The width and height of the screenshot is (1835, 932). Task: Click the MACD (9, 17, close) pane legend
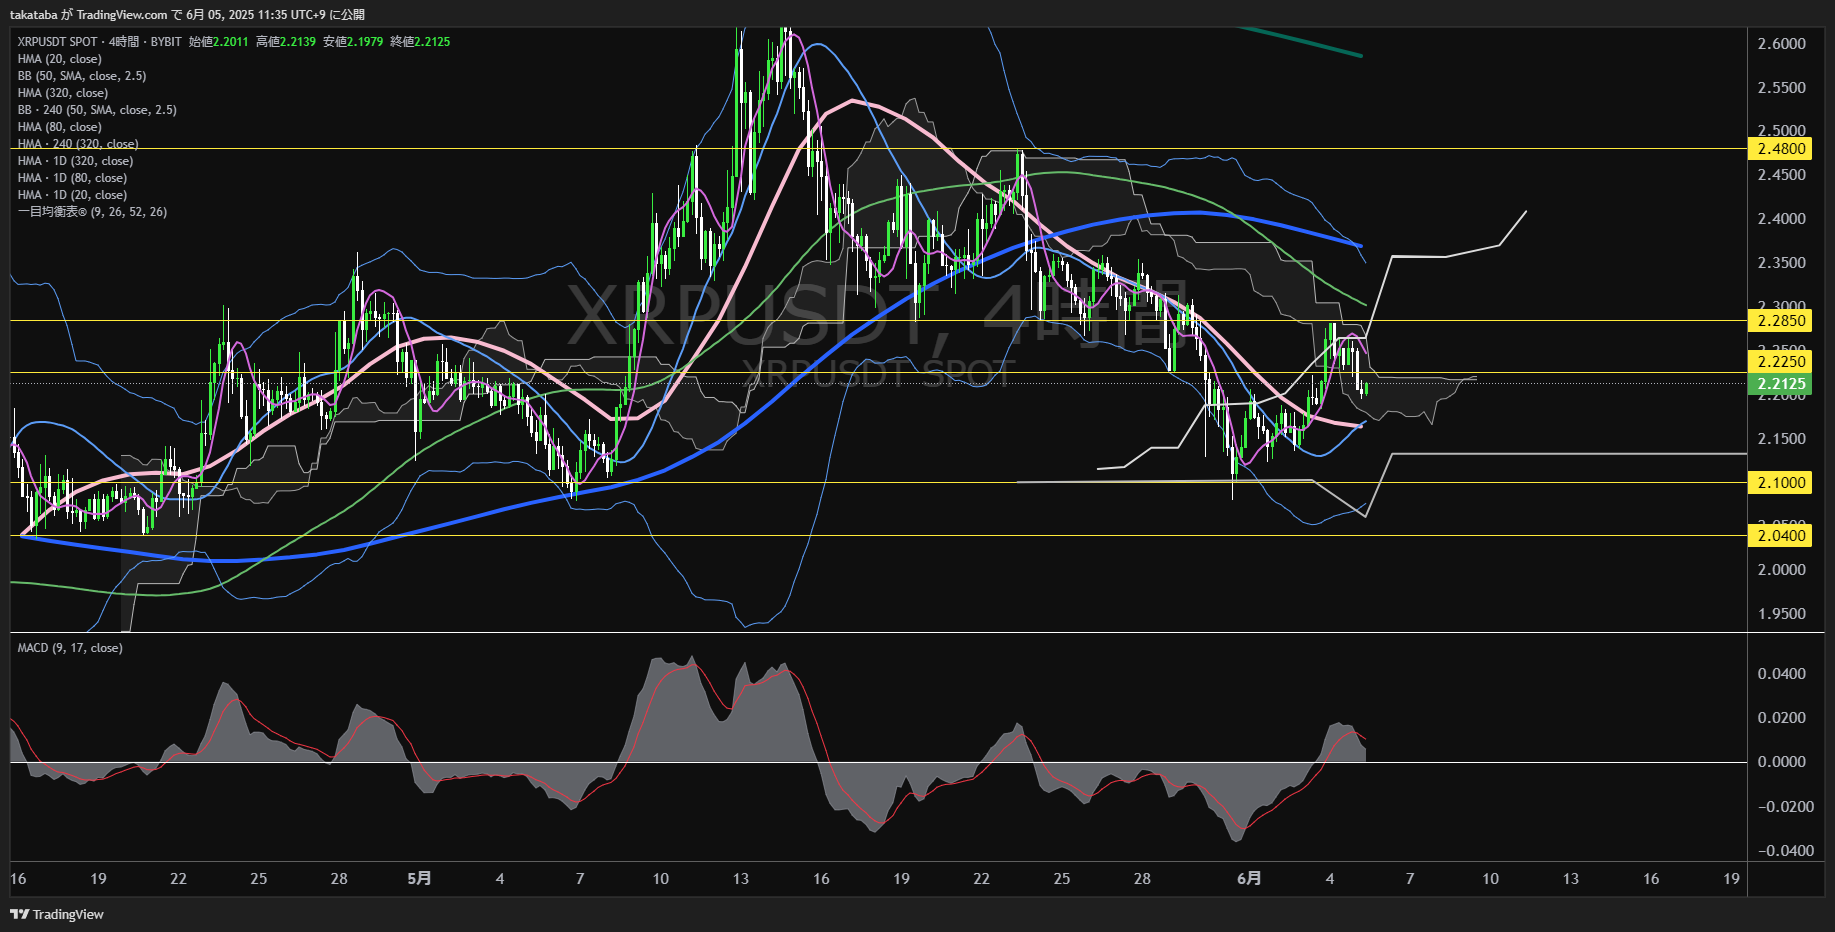(x=70, y=648)
